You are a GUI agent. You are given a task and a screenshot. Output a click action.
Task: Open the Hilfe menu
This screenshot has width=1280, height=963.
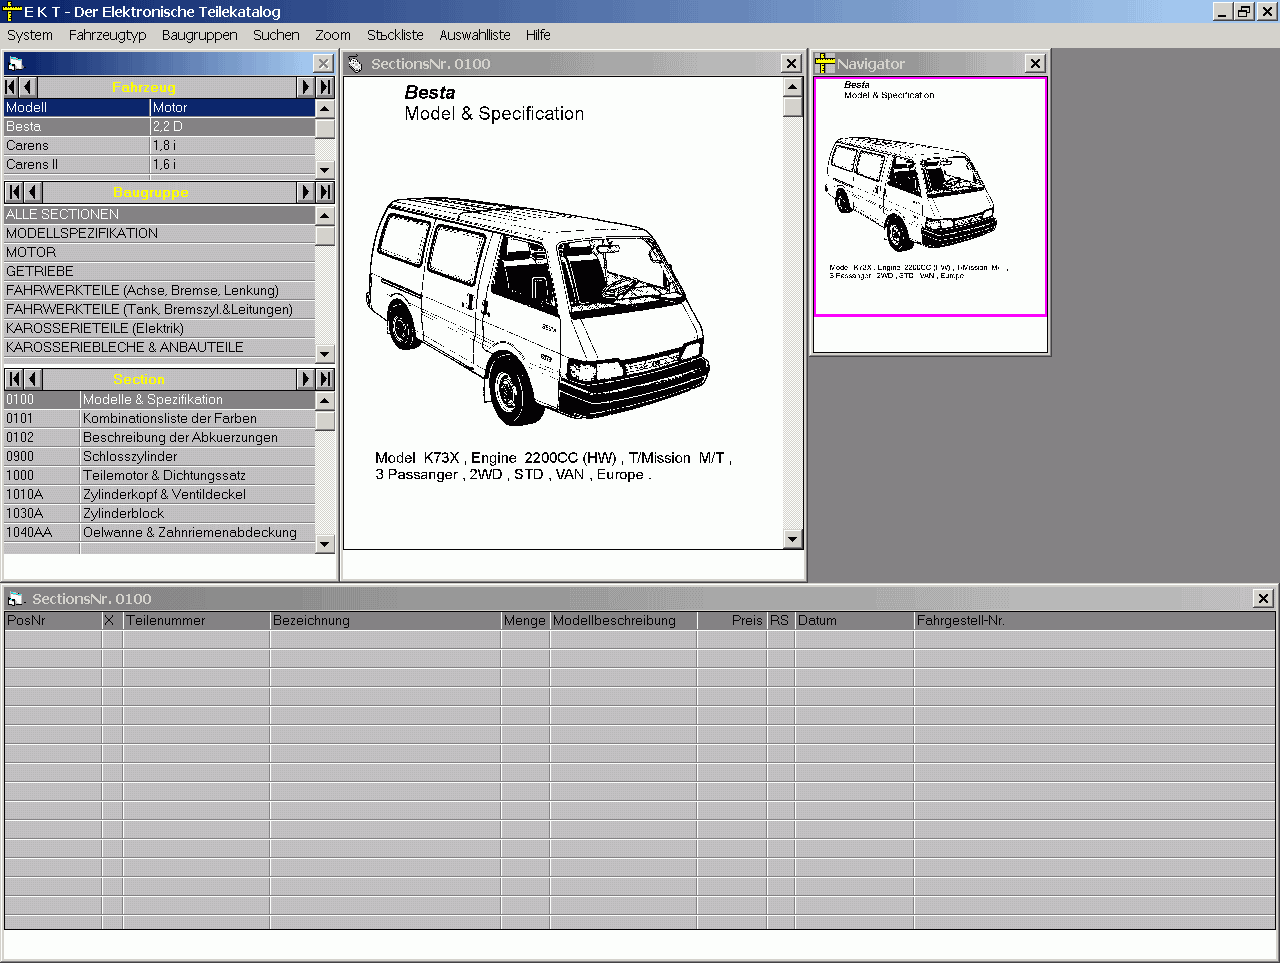click(538, 35)
